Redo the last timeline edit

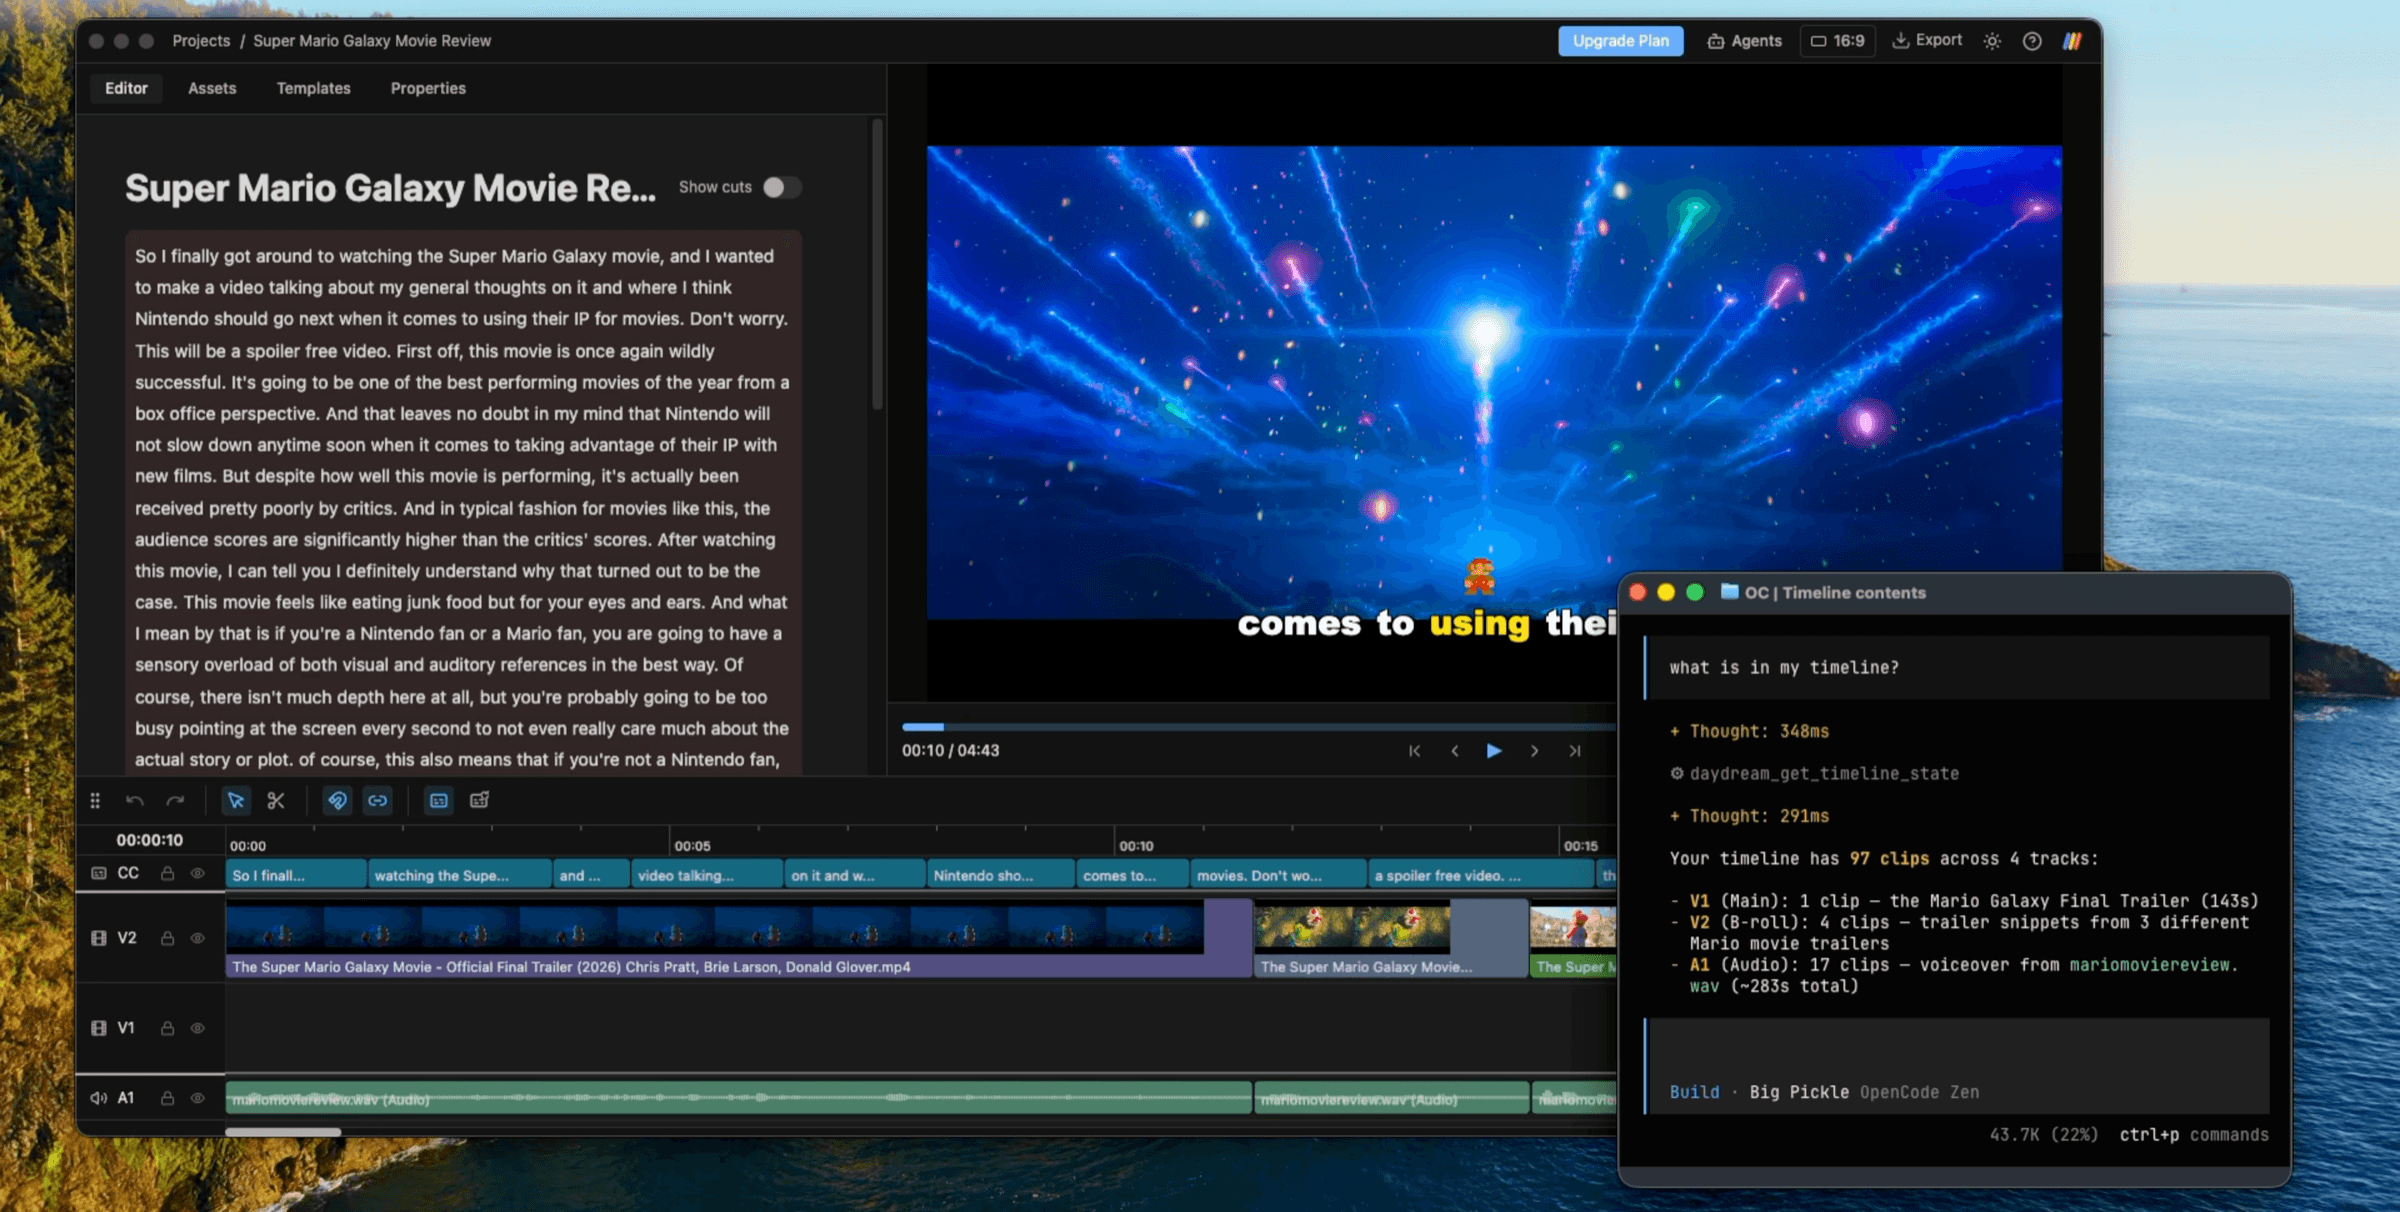click(175, 801)
